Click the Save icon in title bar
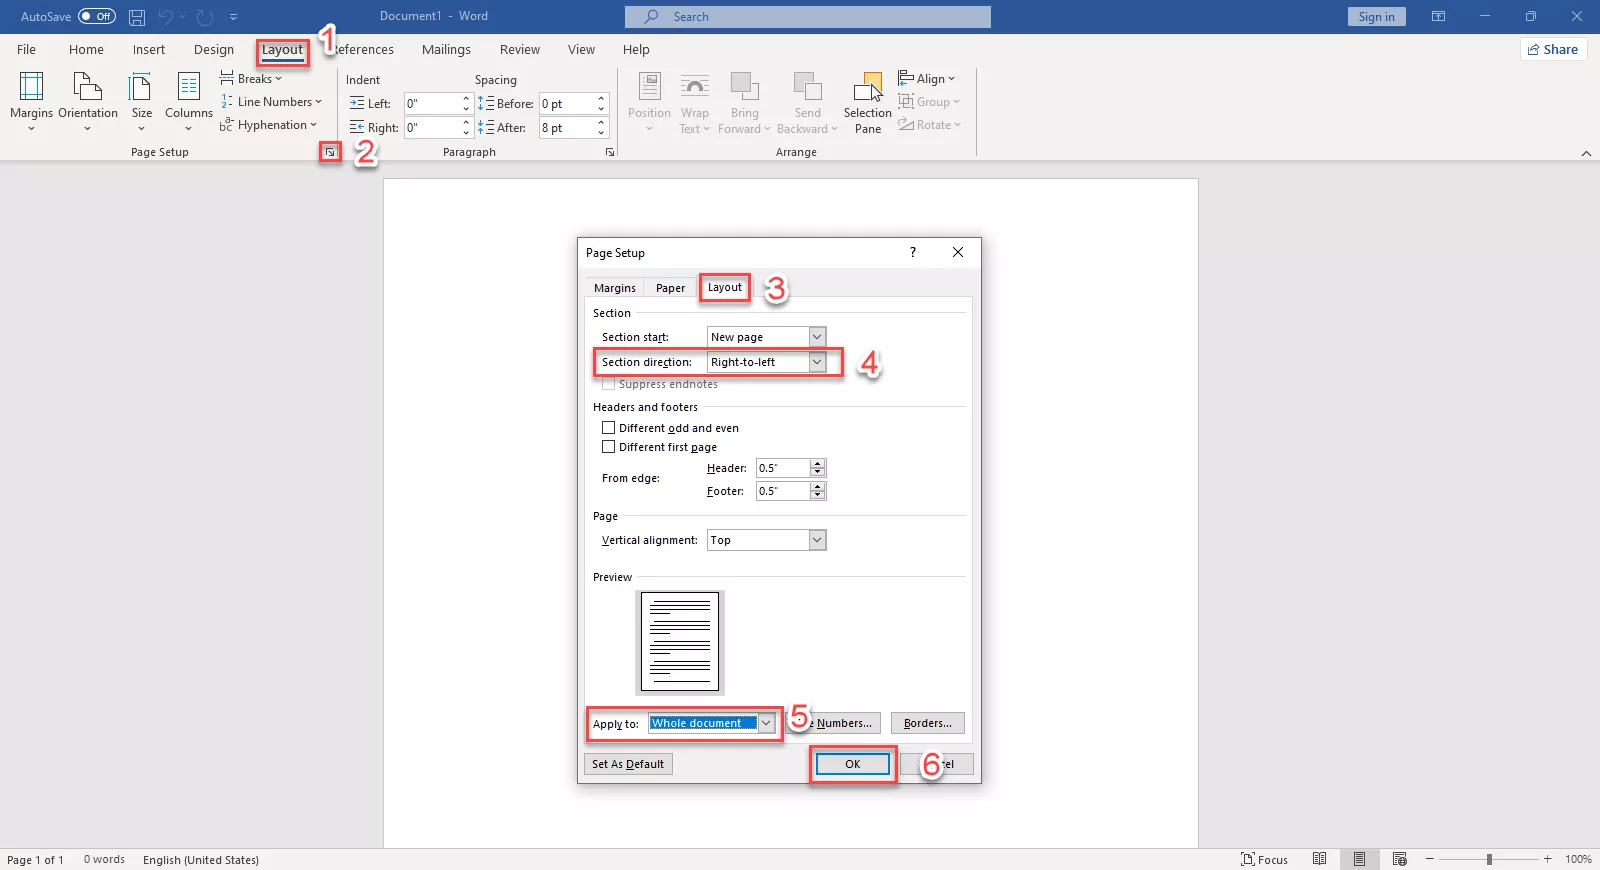Viewport: 1600px width, 870px height. 137,17
